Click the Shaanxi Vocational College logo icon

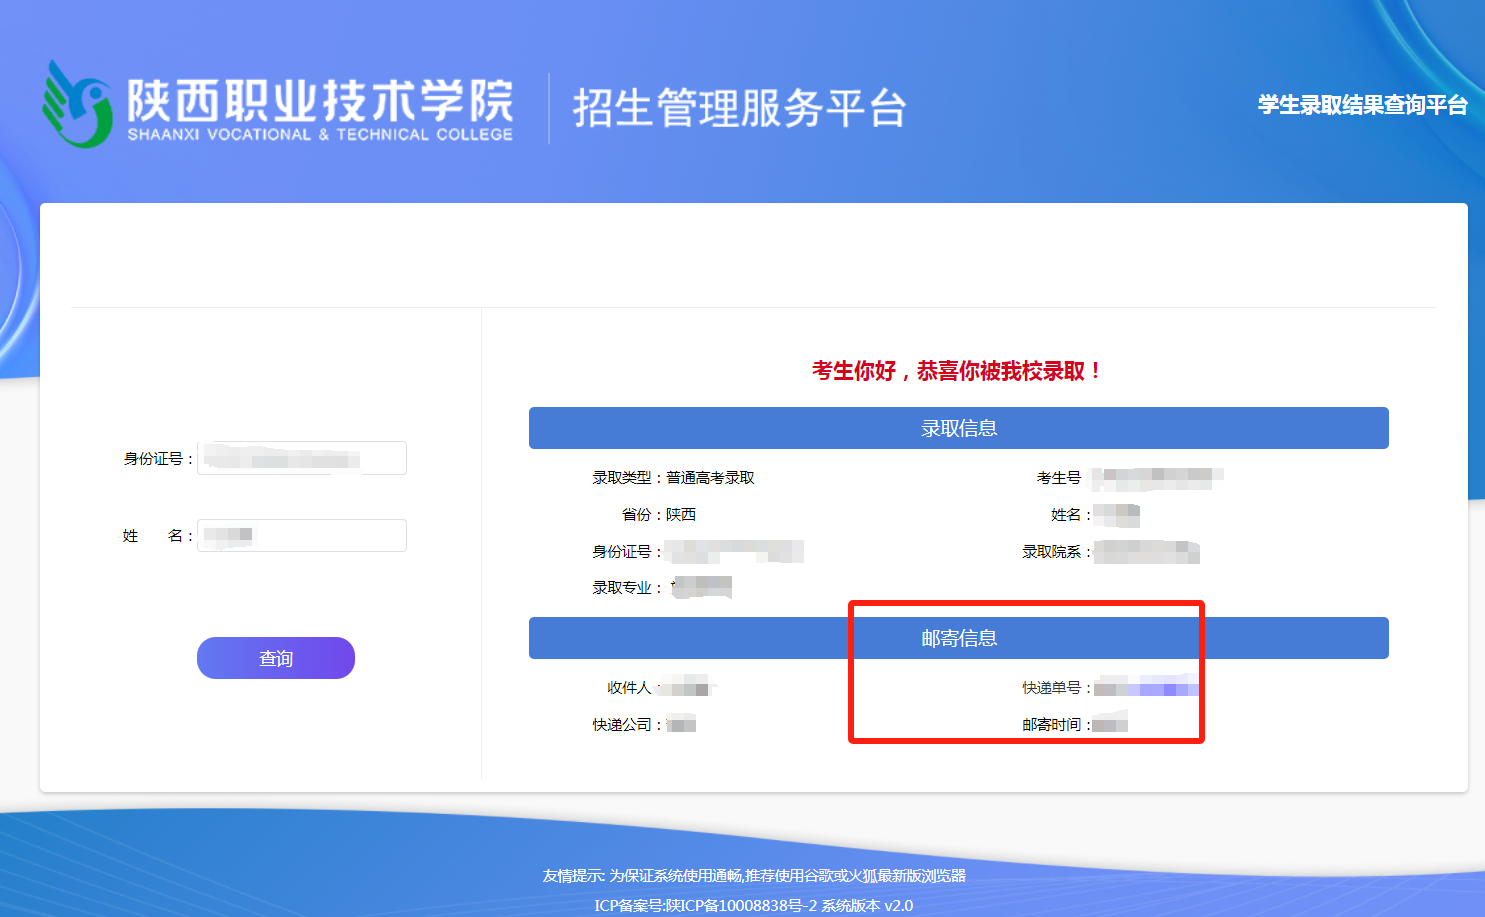coord(76,104)
